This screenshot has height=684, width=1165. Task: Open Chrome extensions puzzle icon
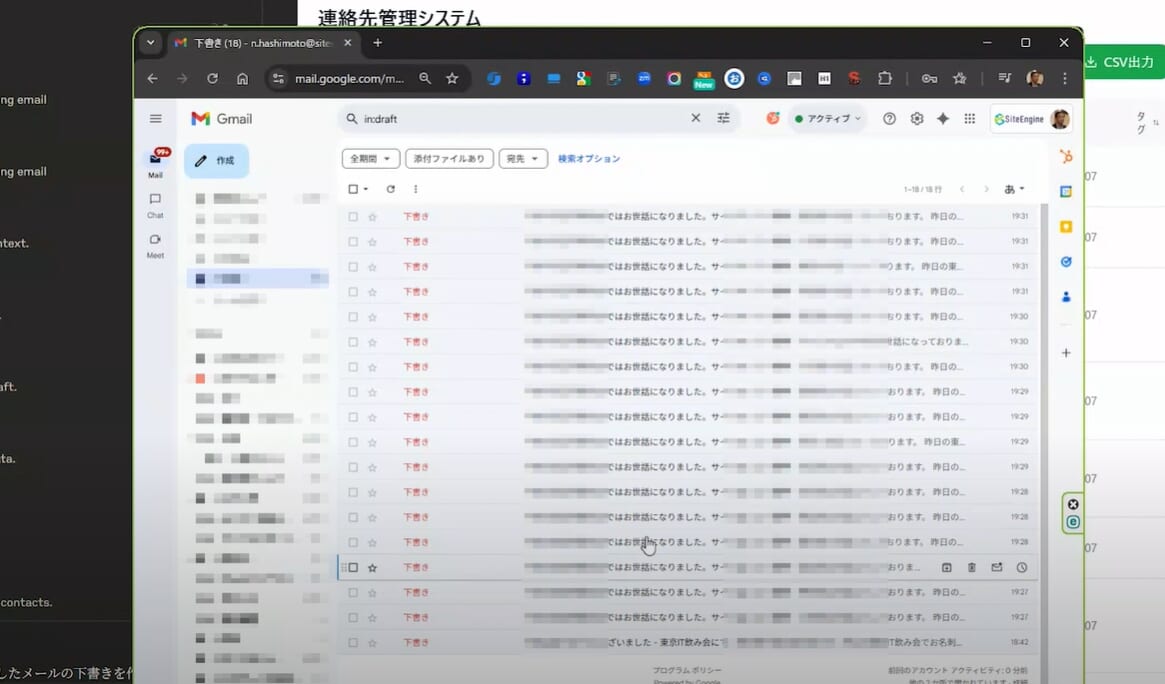(884, 78)
